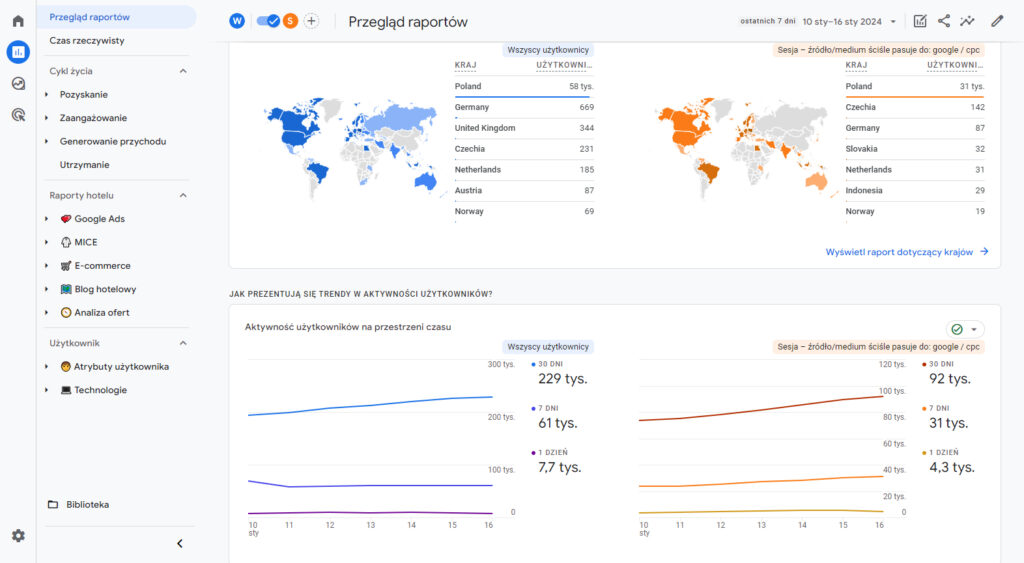The width and height of the screenshot is (1024, 563).
Task: Open the Explore icon in left rail
Action: 18,83
